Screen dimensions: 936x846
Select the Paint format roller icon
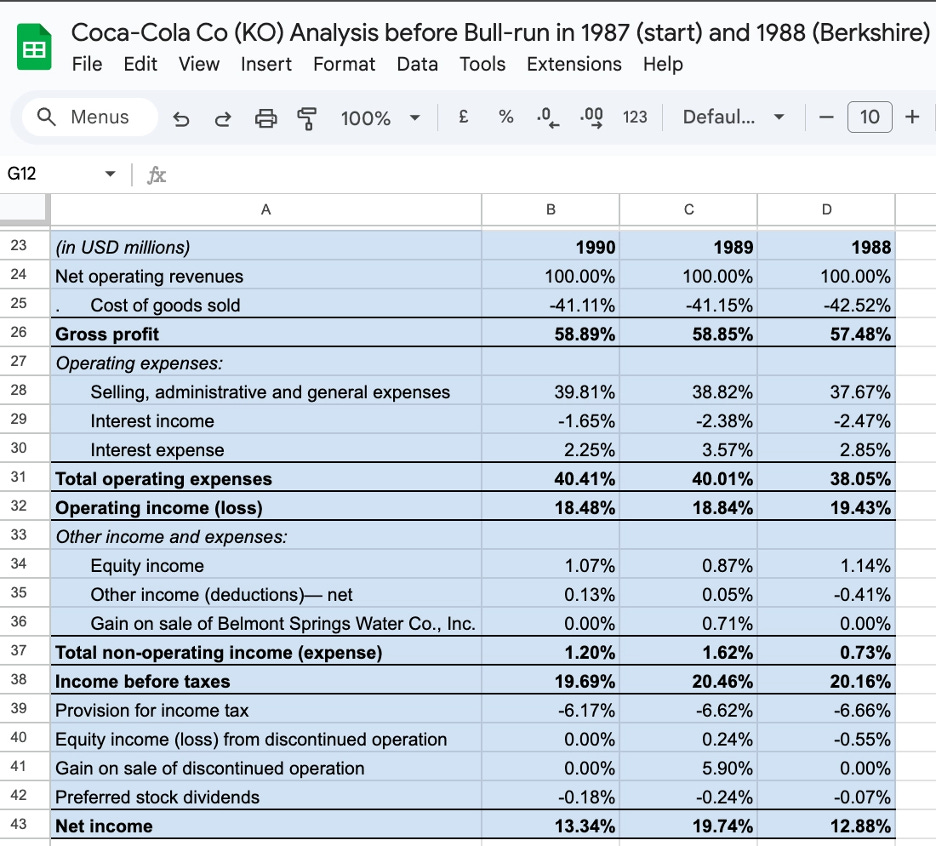307,118
